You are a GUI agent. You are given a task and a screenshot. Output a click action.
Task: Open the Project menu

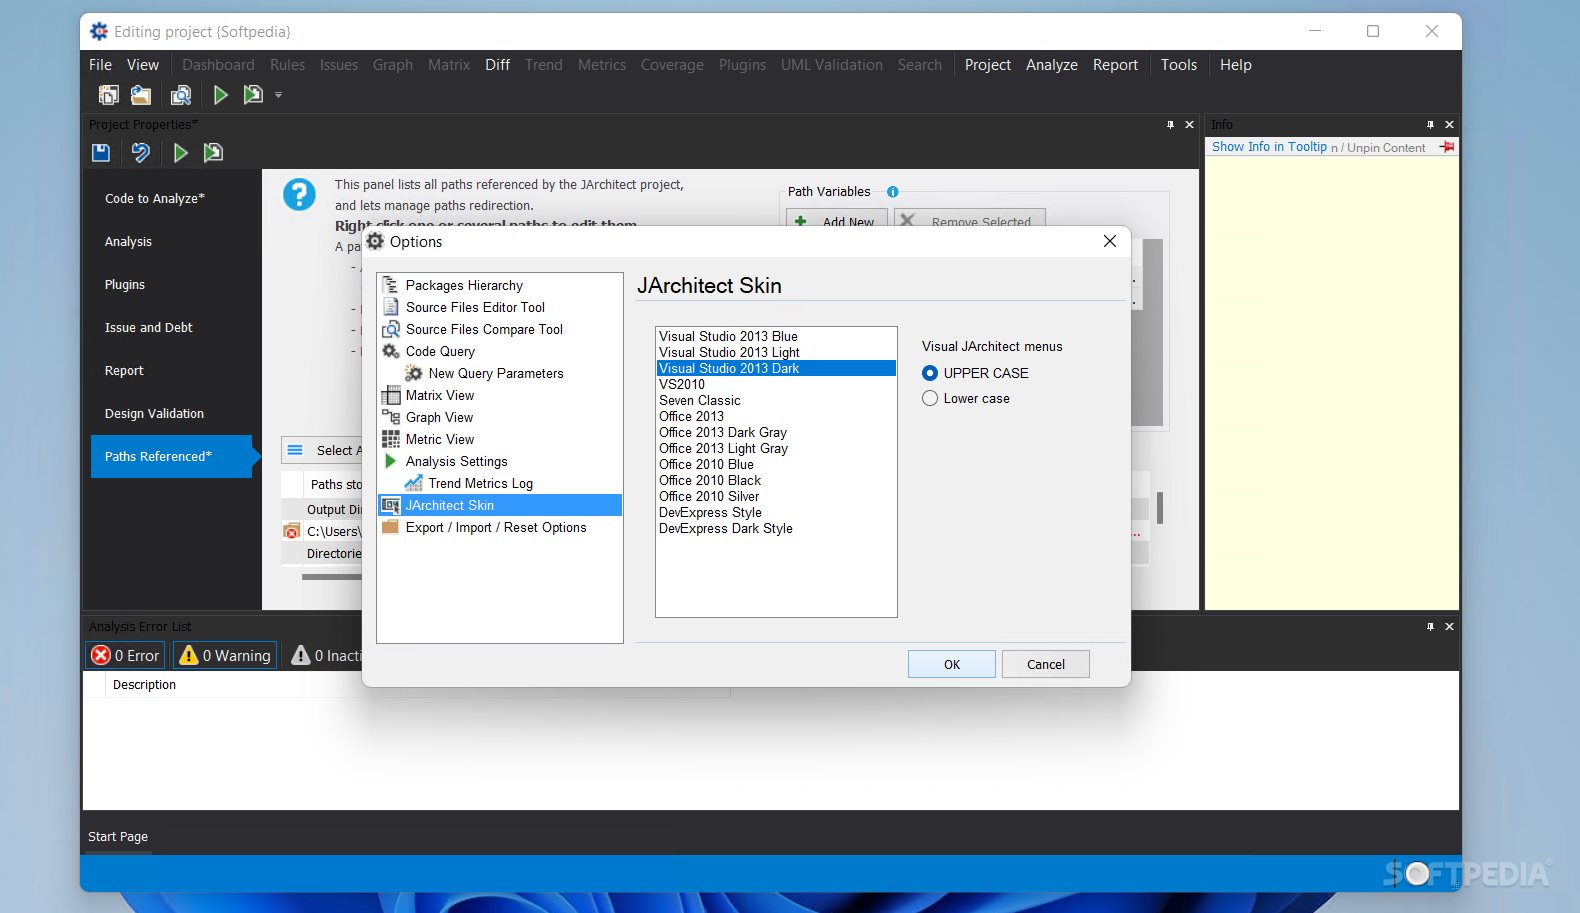click(x=988, y=65)
